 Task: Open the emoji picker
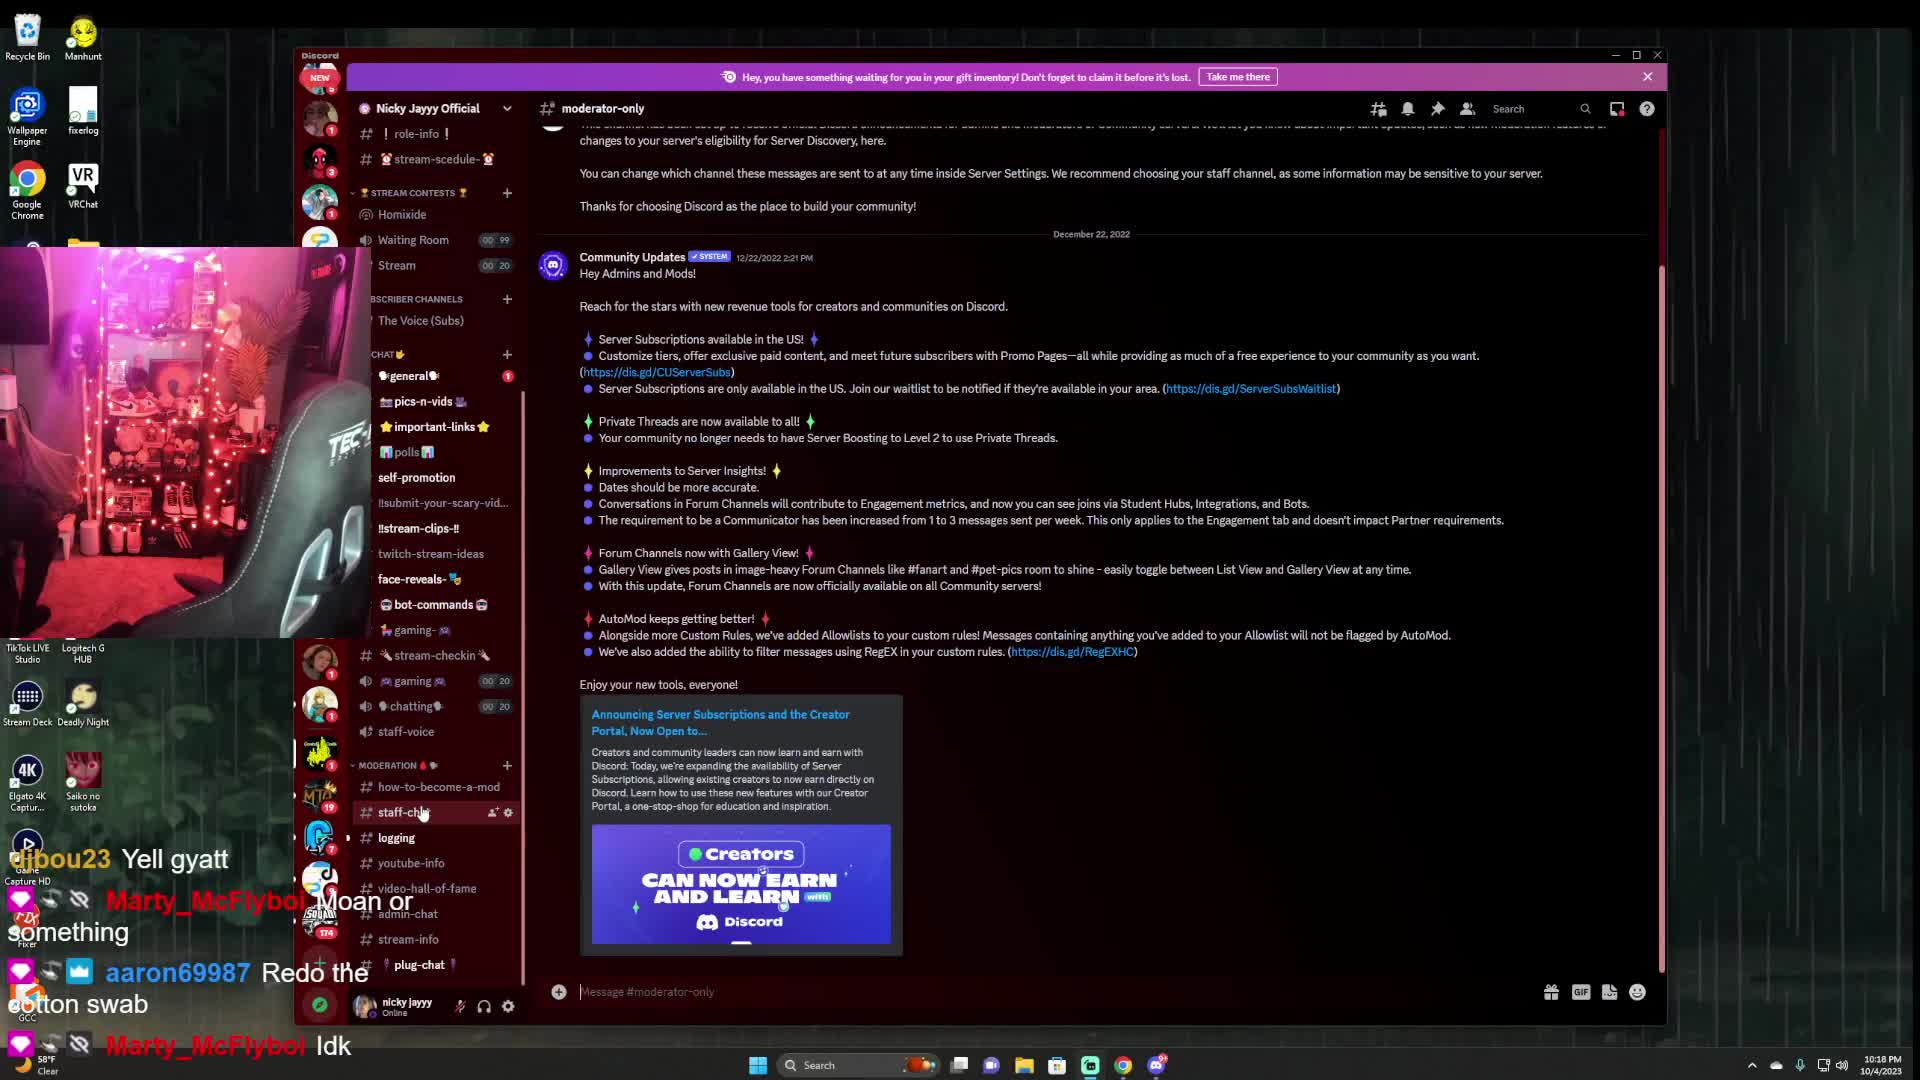tap(1637, 992)
